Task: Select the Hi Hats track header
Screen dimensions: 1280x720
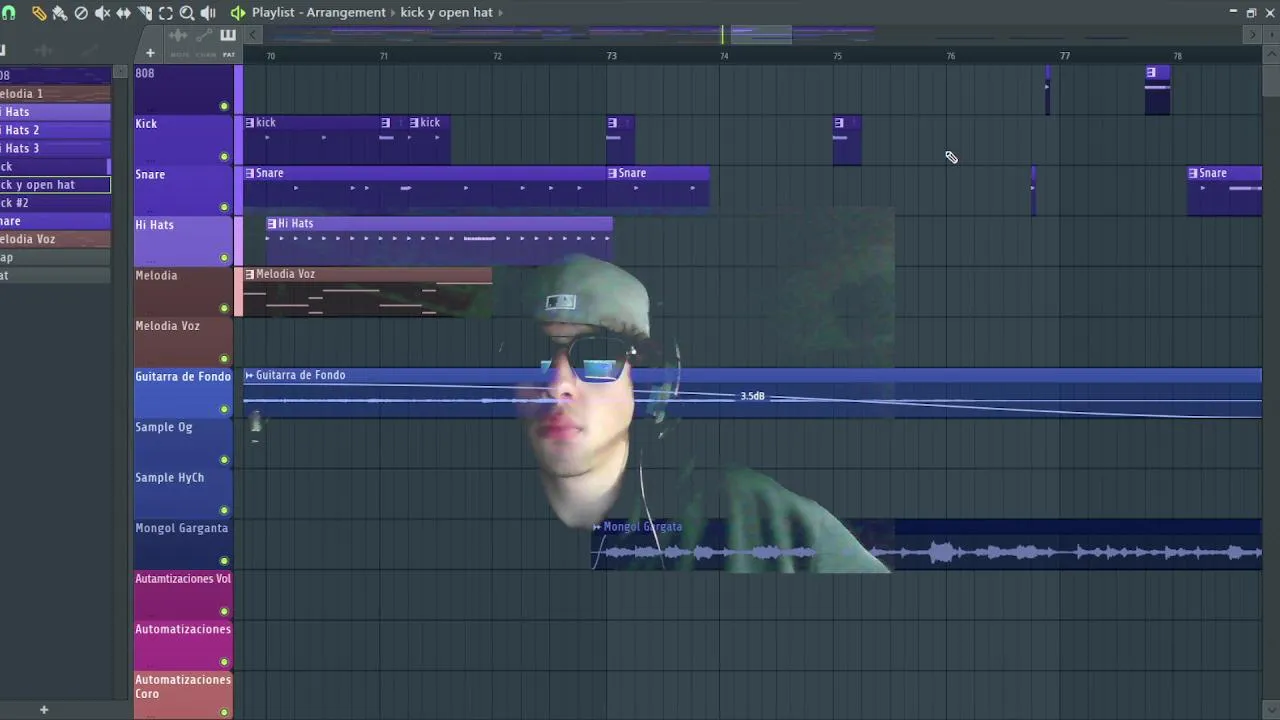Action: tap(183, 241)
